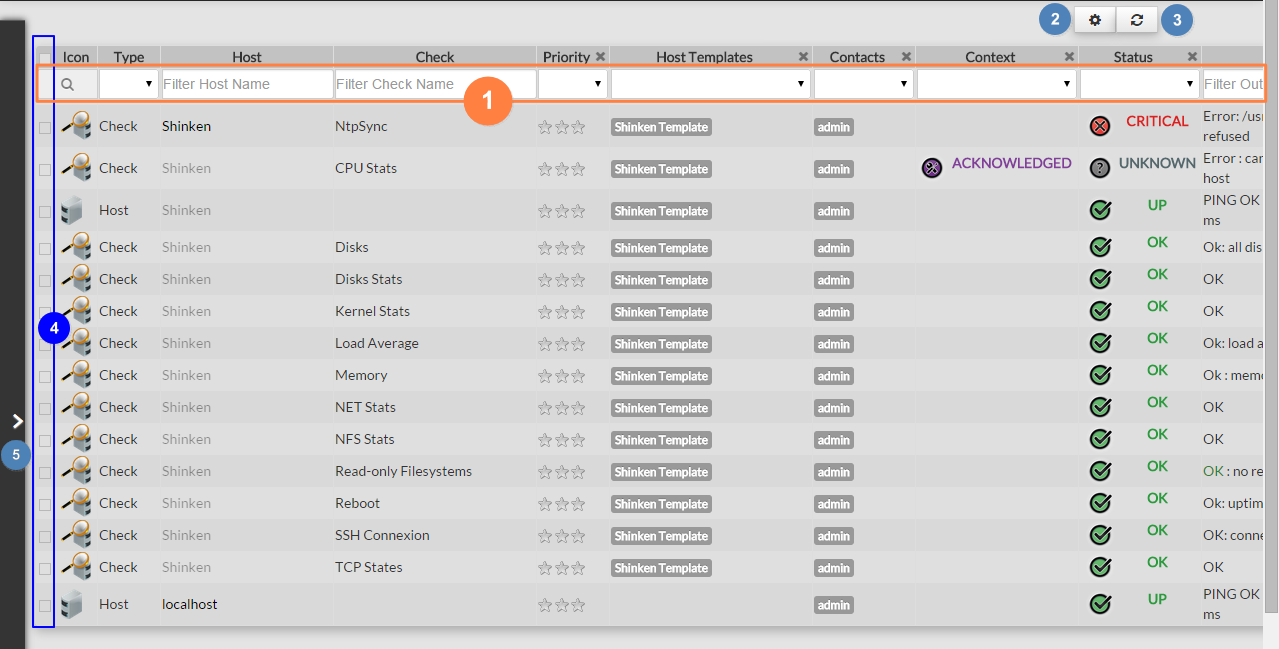
Task: Click the purple ACKNOWLEDGED context icon
Action: pos(932,168)
